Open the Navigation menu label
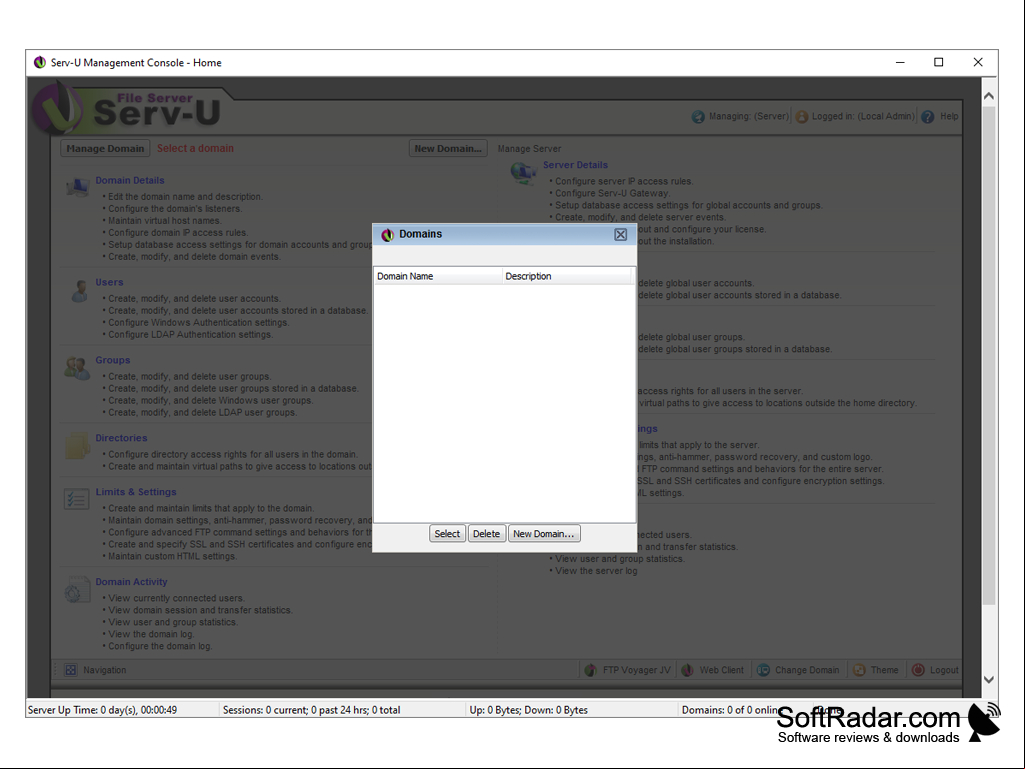1025x769 pixels. pyautogui.click(x=105, y=670)
